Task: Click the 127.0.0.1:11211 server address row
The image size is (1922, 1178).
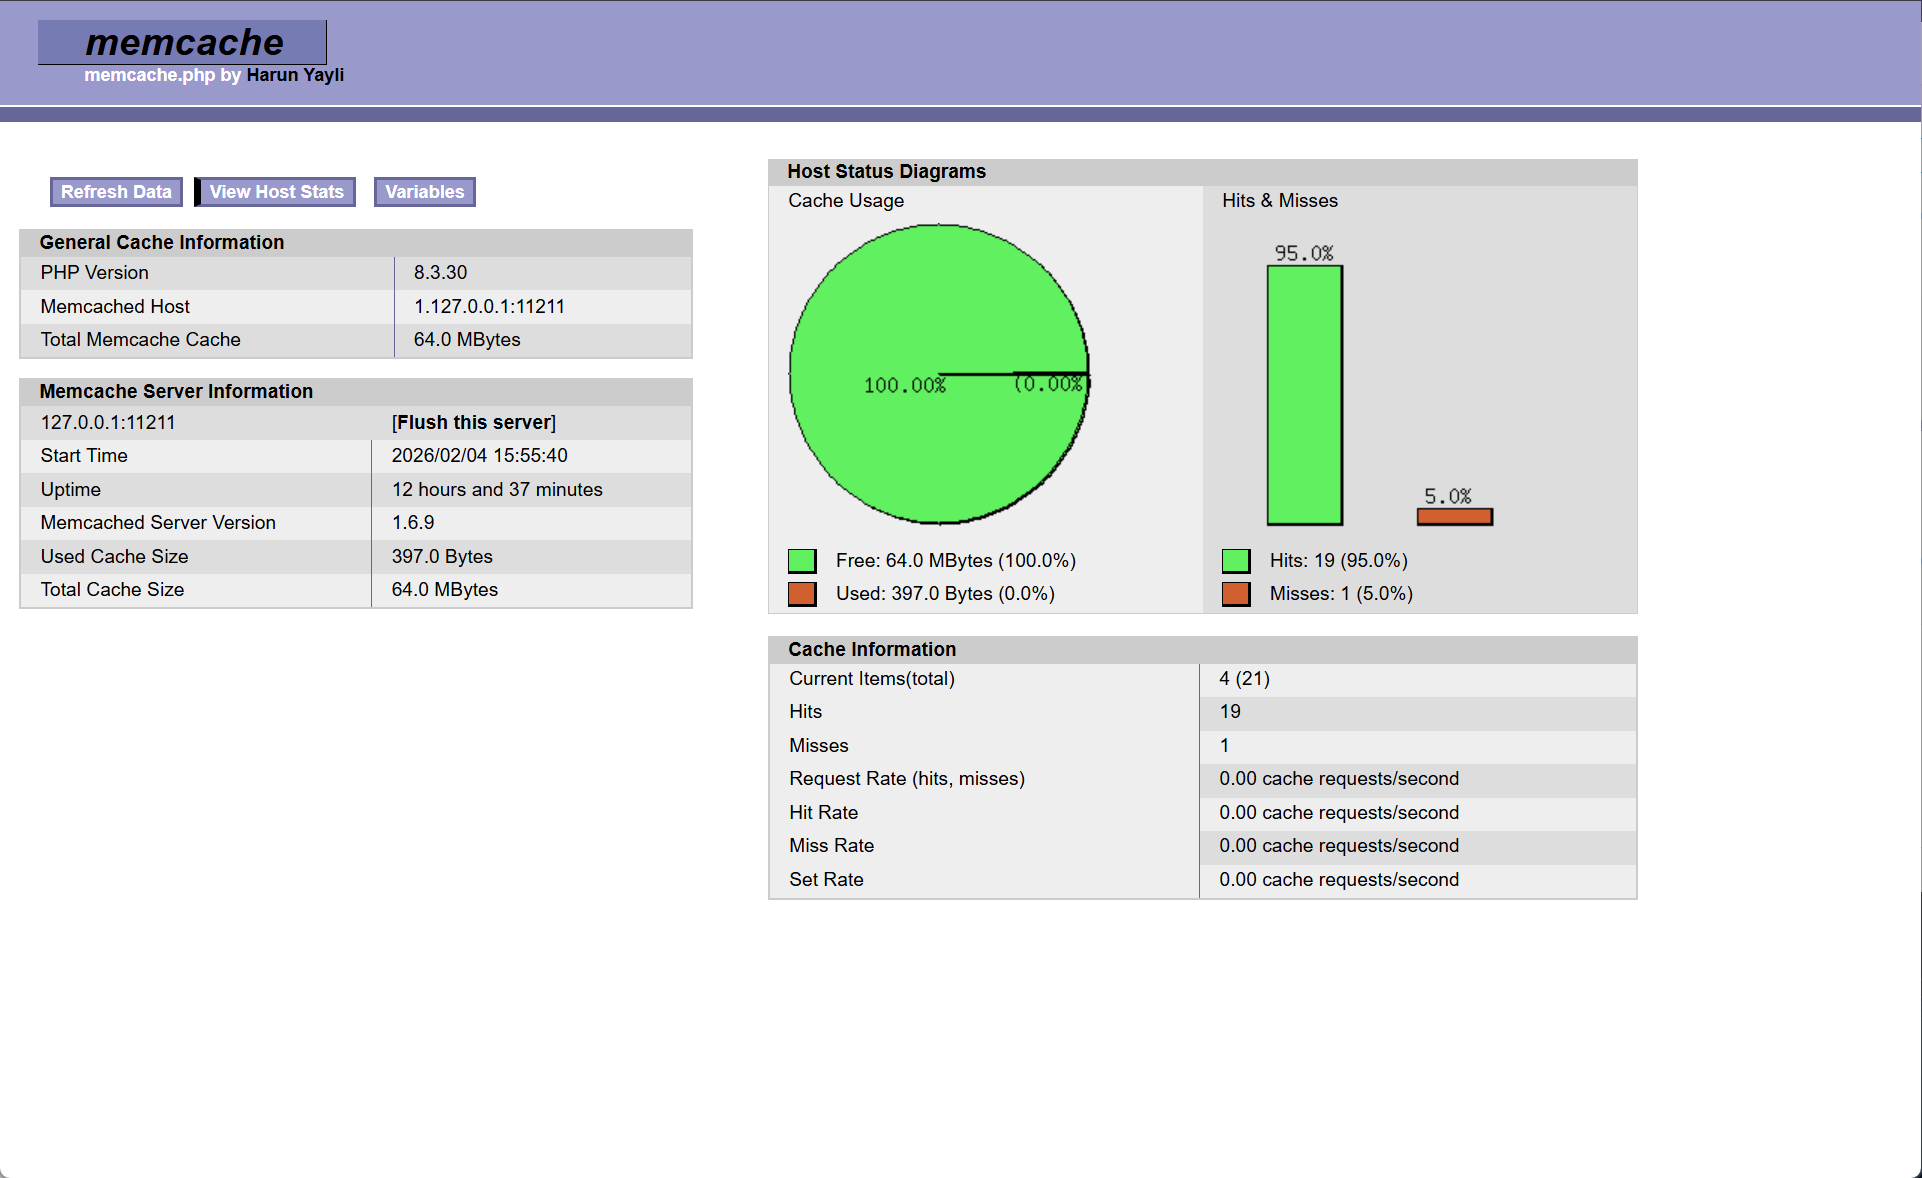Action: pos(108,422)
